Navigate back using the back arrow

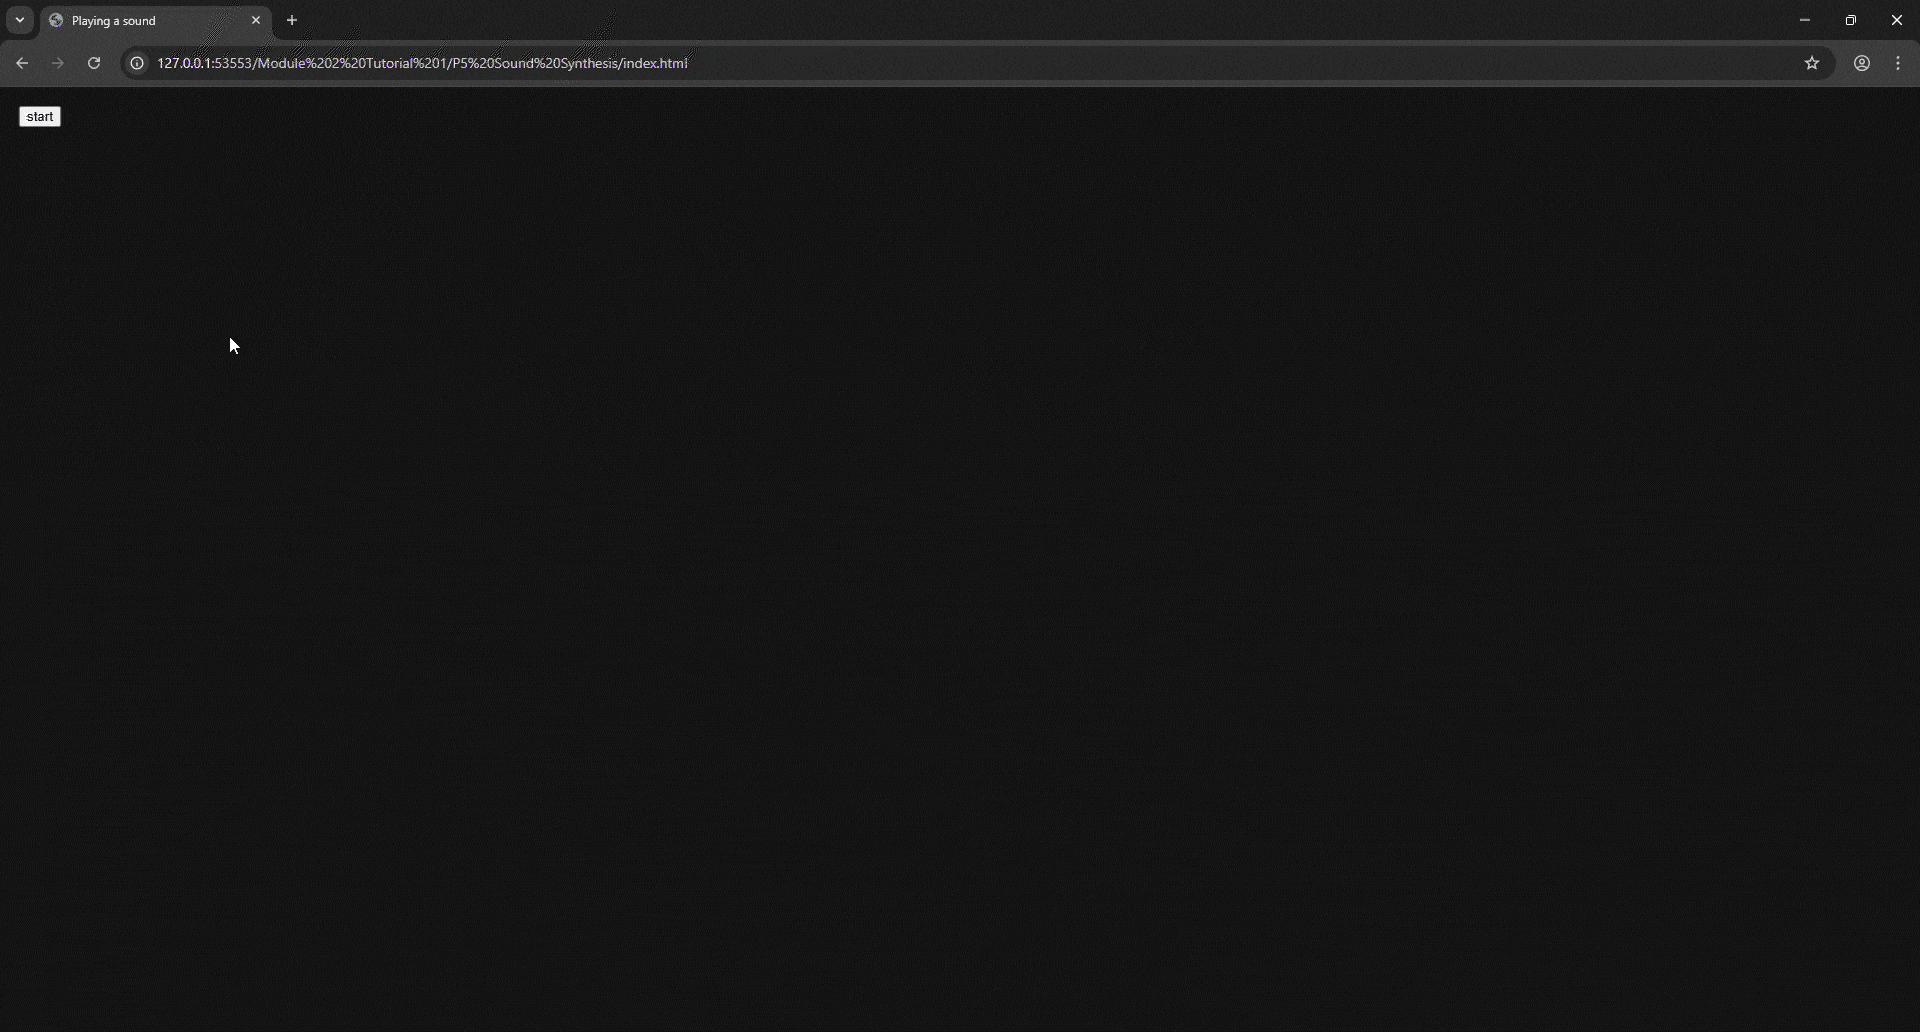pos(22,62)
